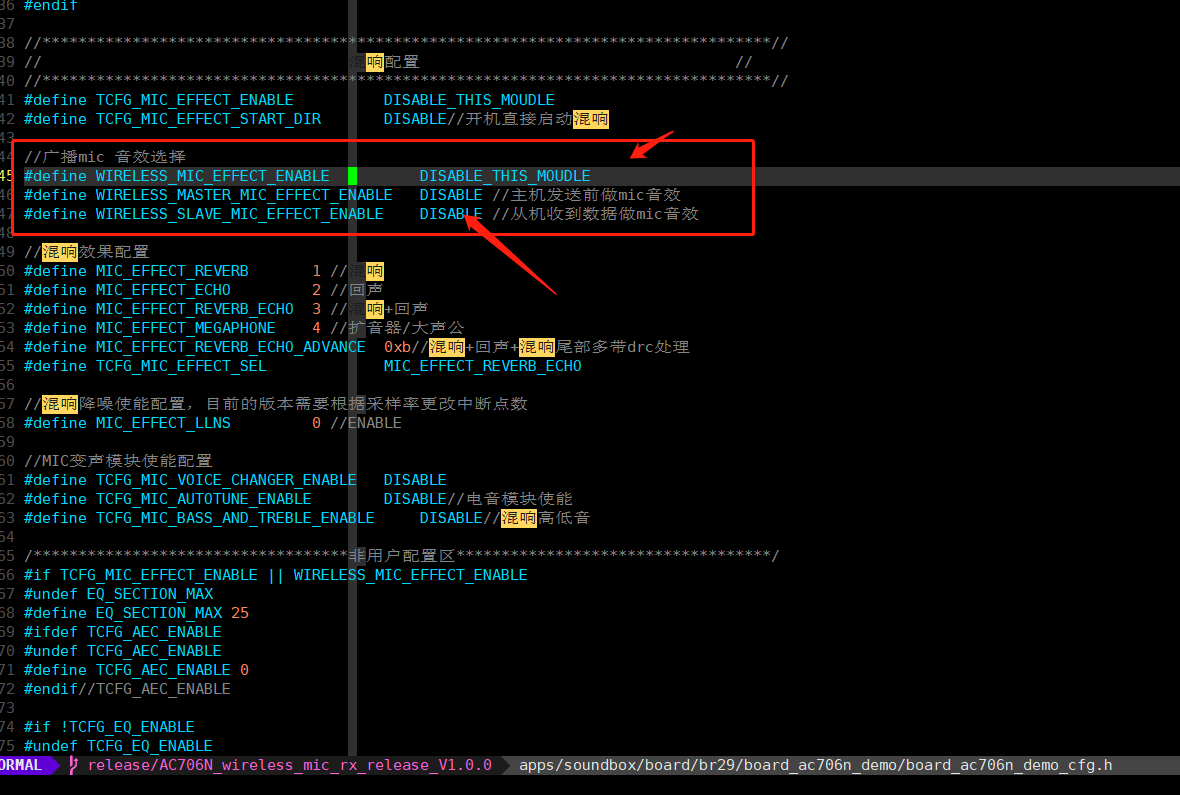Click DISABLE_THIS_MOUDLE value of WIRELESS_MIC_EFFECT_ENABLE
This screenshot has height=795, width=1180.
[x=505, y=175]
